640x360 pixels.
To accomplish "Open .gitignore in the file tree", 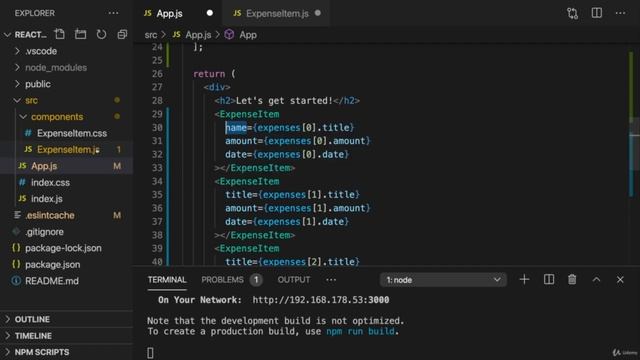I will point(66,231).
